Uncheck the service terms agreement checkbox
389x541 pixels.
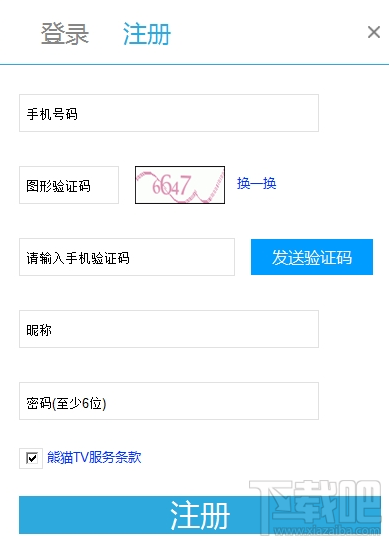tap(31, 458)
